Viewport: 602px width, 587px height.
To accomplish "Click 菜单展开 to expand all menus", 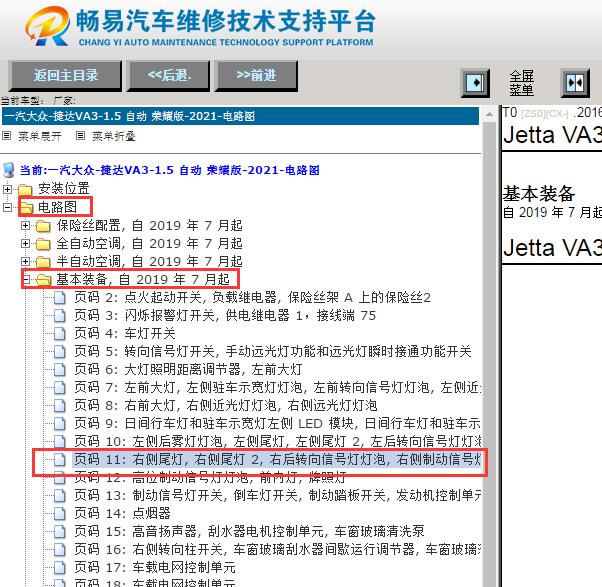I will point(40,136).
